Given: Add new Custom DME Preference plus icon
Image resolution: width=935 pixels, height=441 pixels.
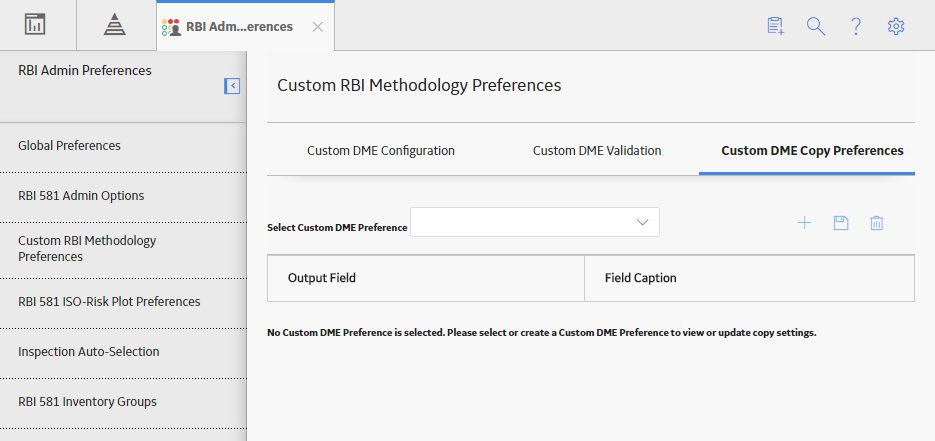Looking at the screenshot, I should click(805, 223).
